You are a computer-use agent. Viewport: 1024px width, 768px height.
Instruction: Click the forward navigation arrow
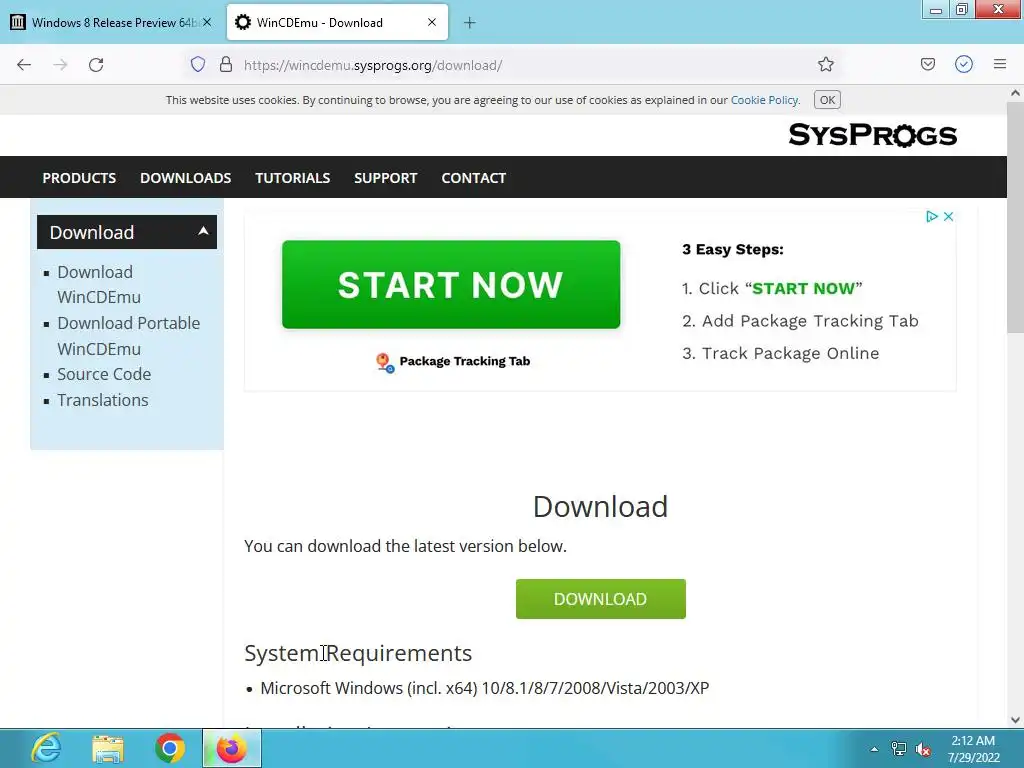coord(60,65)
